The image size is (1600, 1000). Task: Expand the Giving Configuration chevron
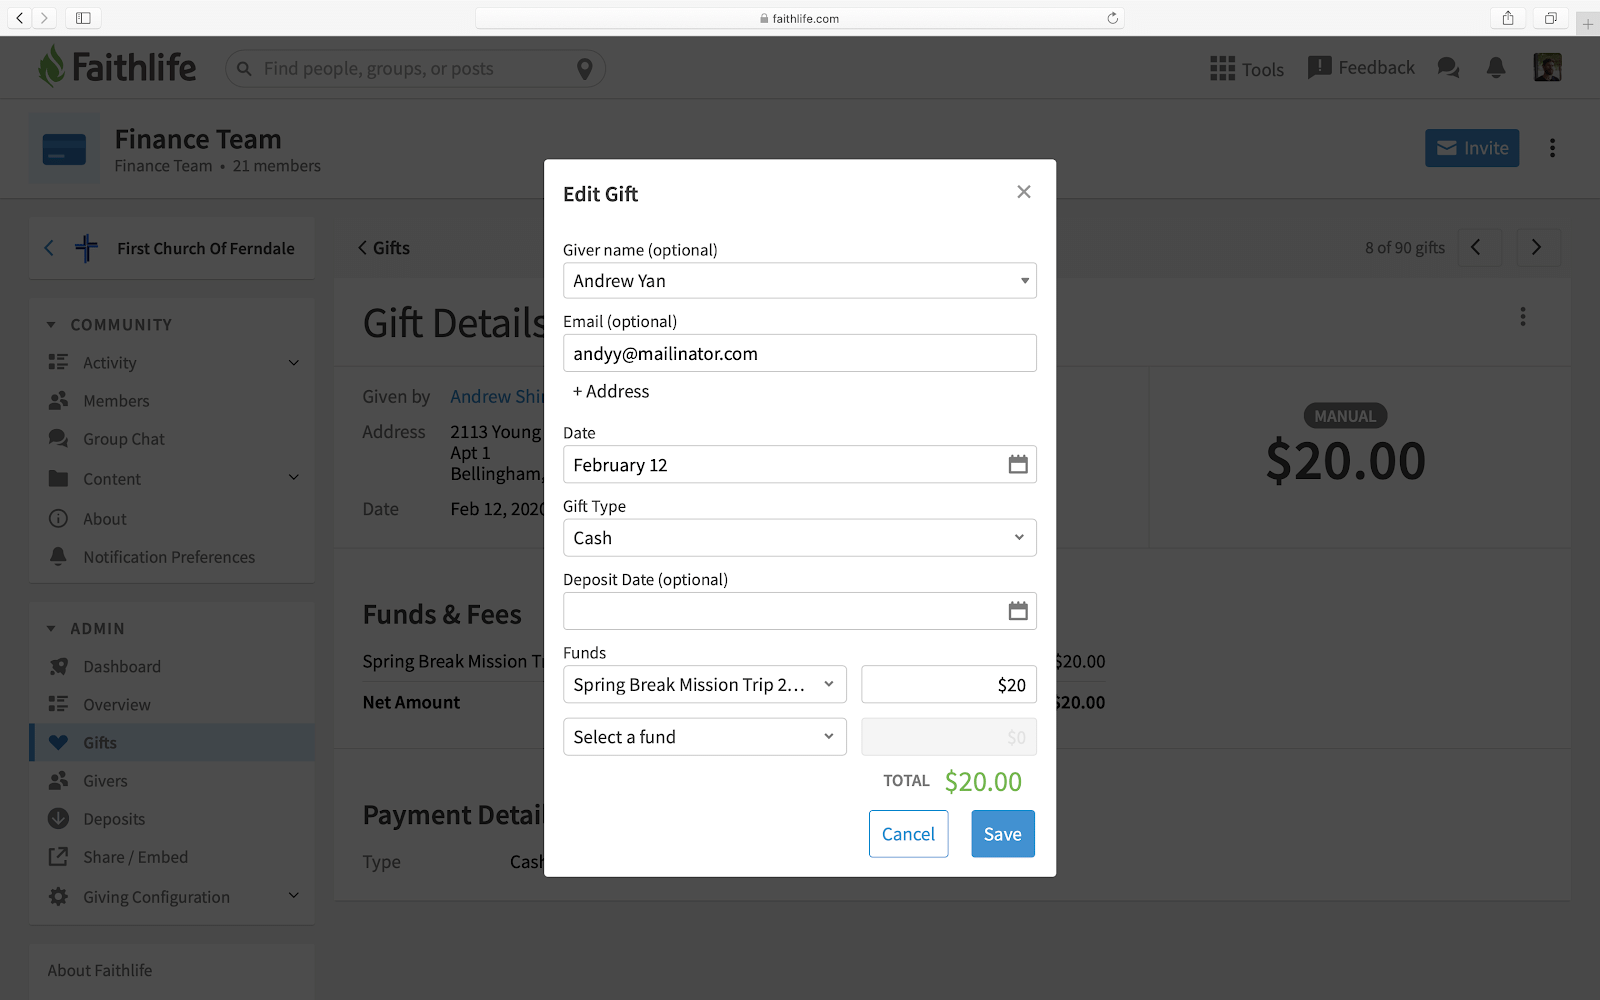pos(294,895)
